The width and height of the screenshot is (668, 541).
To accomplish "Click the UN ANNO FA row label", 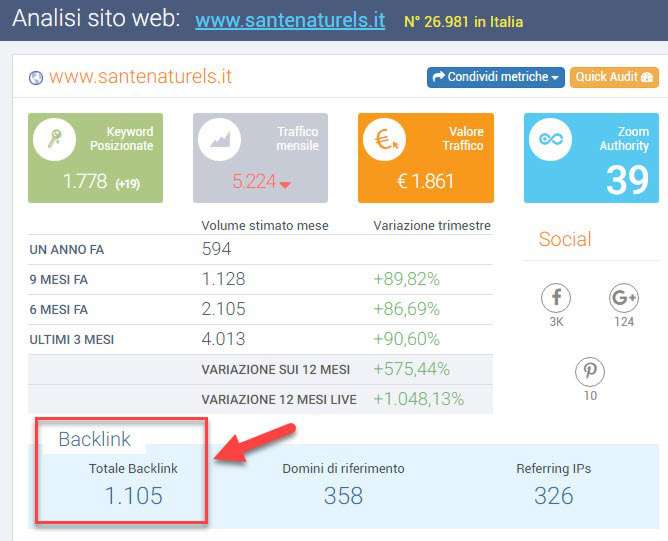I will [x=67, y=250].
